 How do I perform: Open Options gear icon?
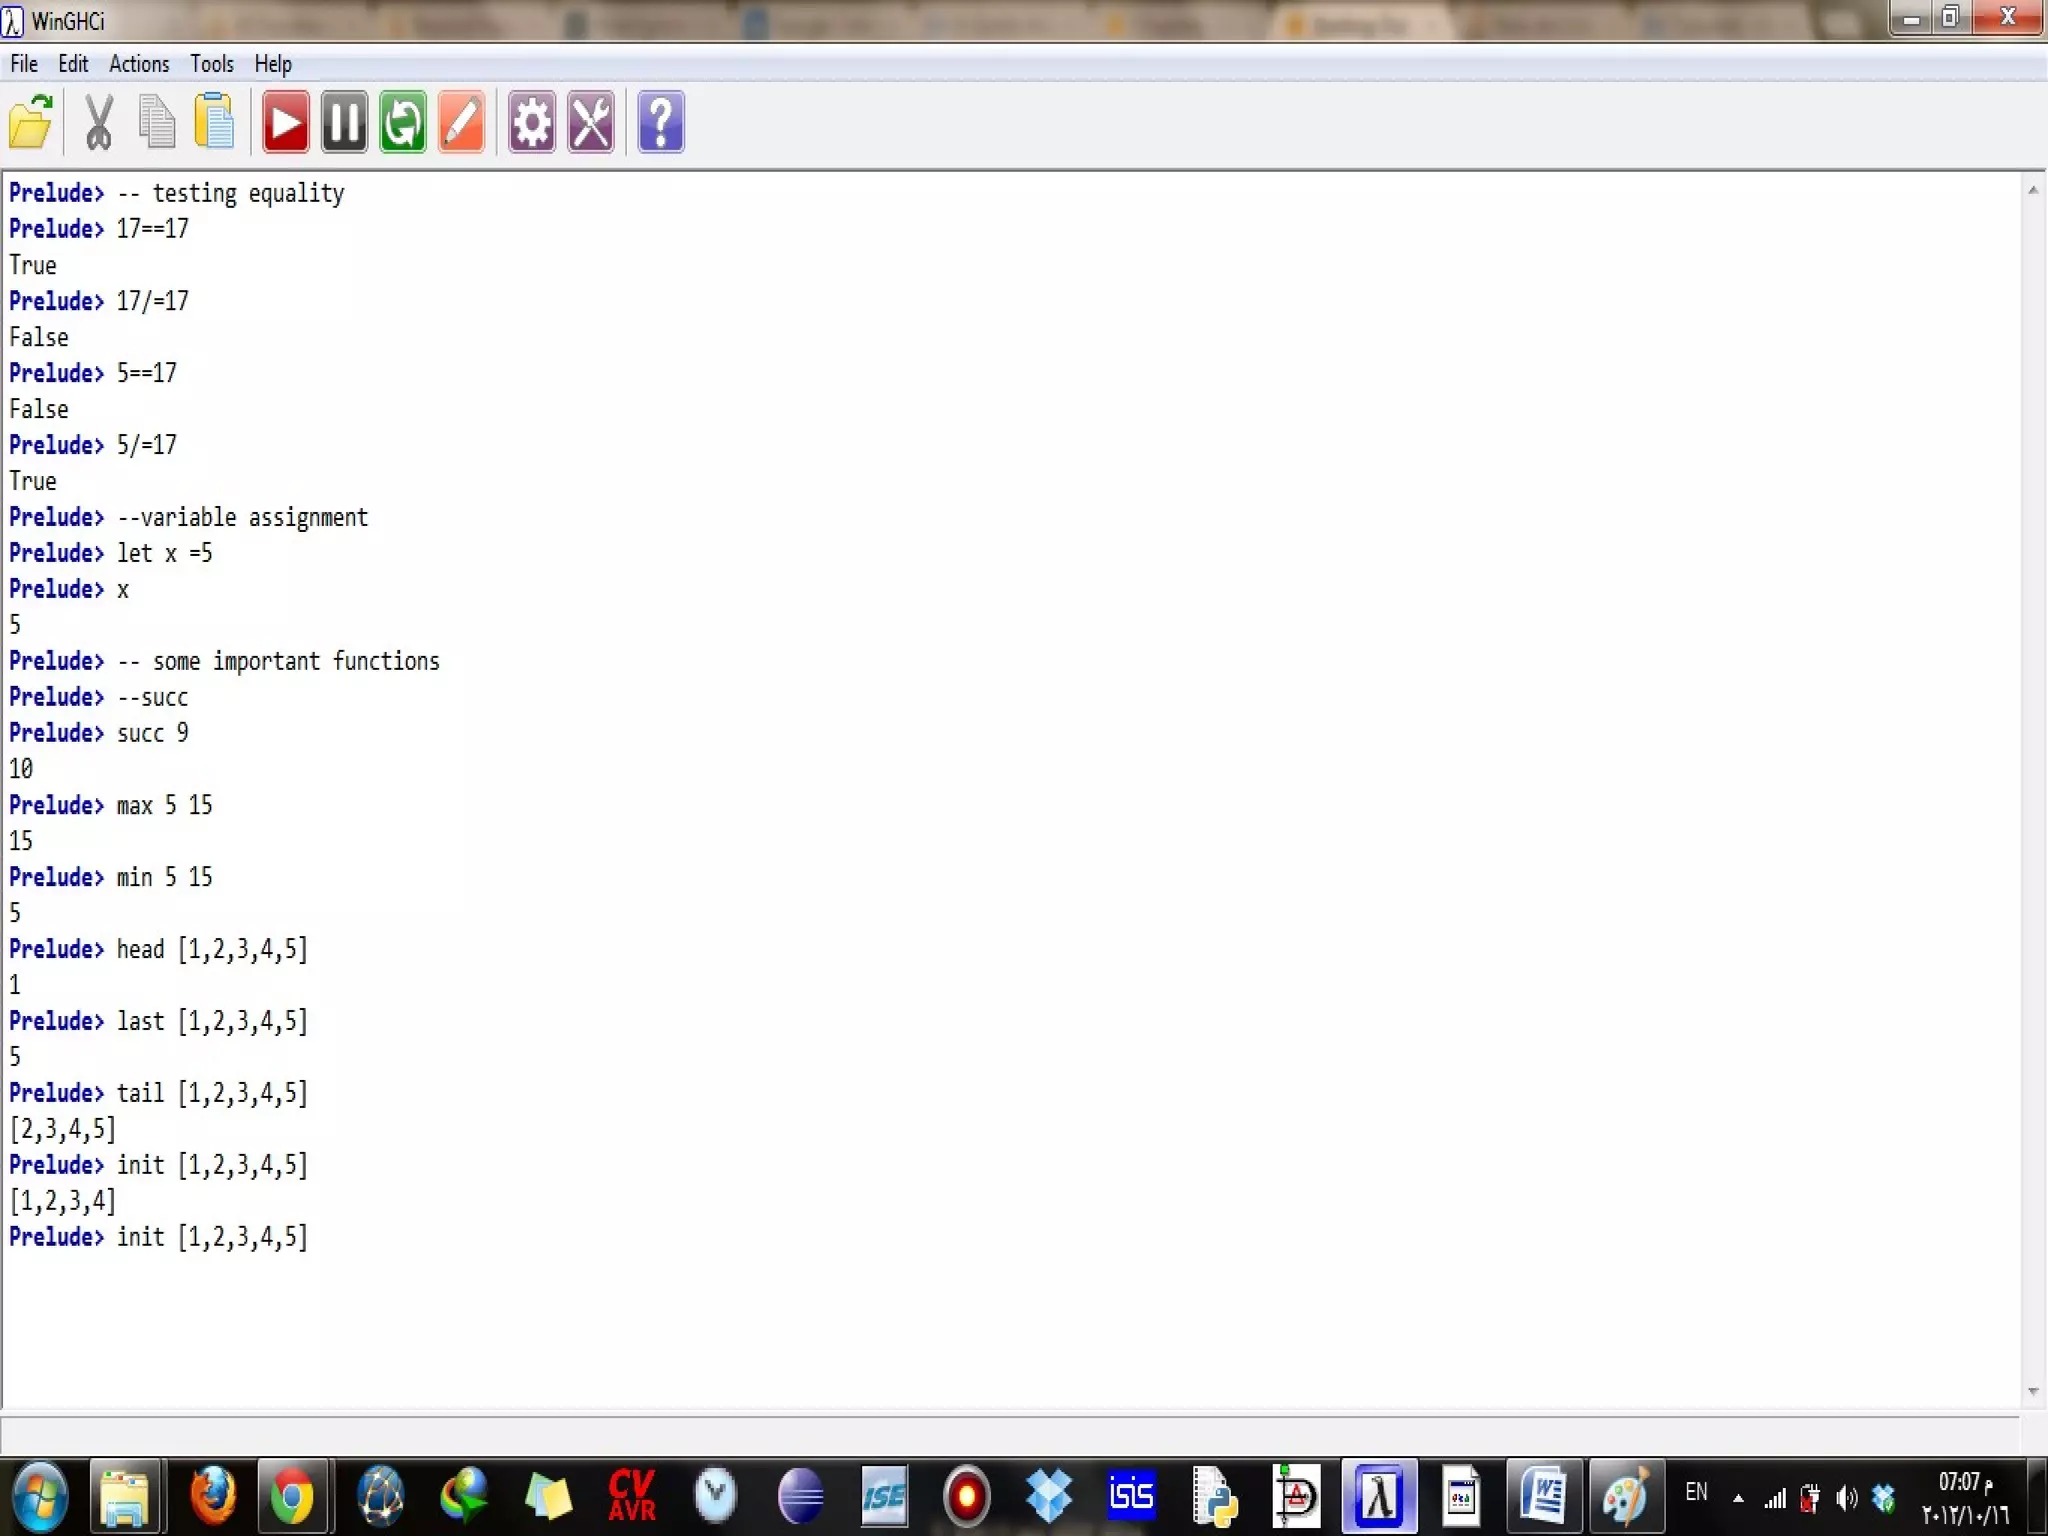(x=531, y=123)
